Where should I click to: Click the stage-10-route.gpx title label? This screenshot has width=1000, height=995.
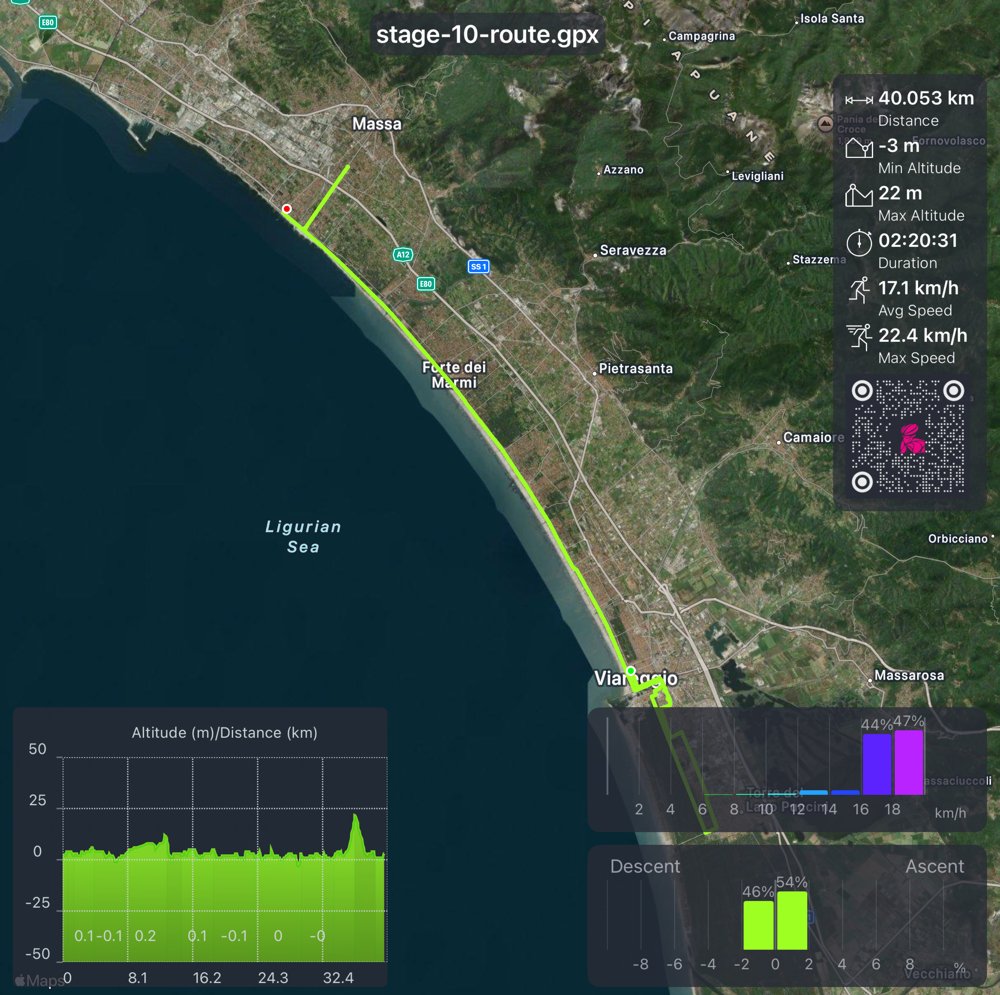pyautogui.click(x=487, y=34)
